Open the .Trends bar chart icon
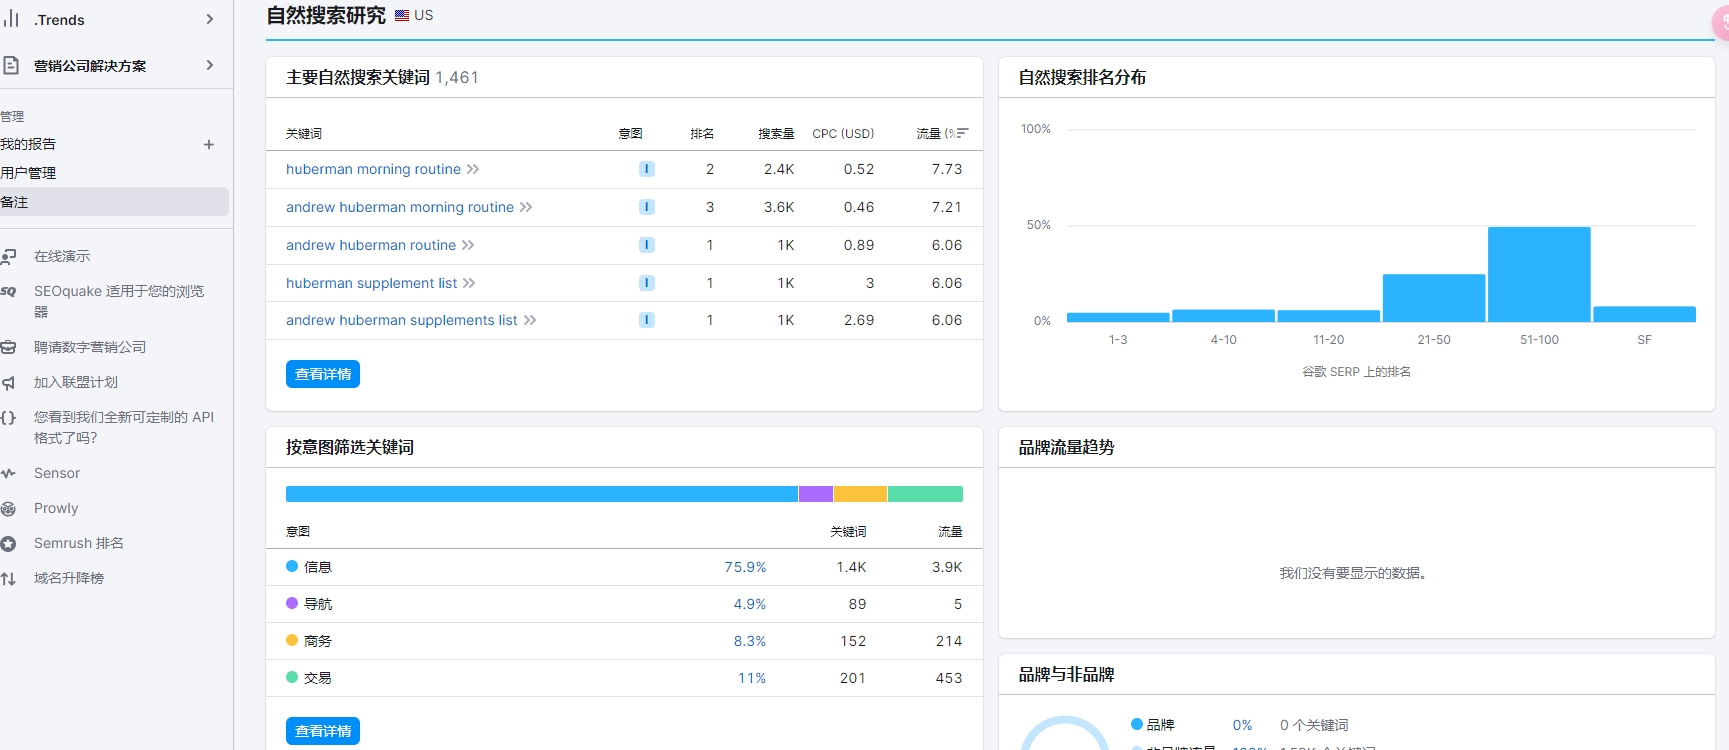Screen dimensions: 1729x750 coord(11,19)
